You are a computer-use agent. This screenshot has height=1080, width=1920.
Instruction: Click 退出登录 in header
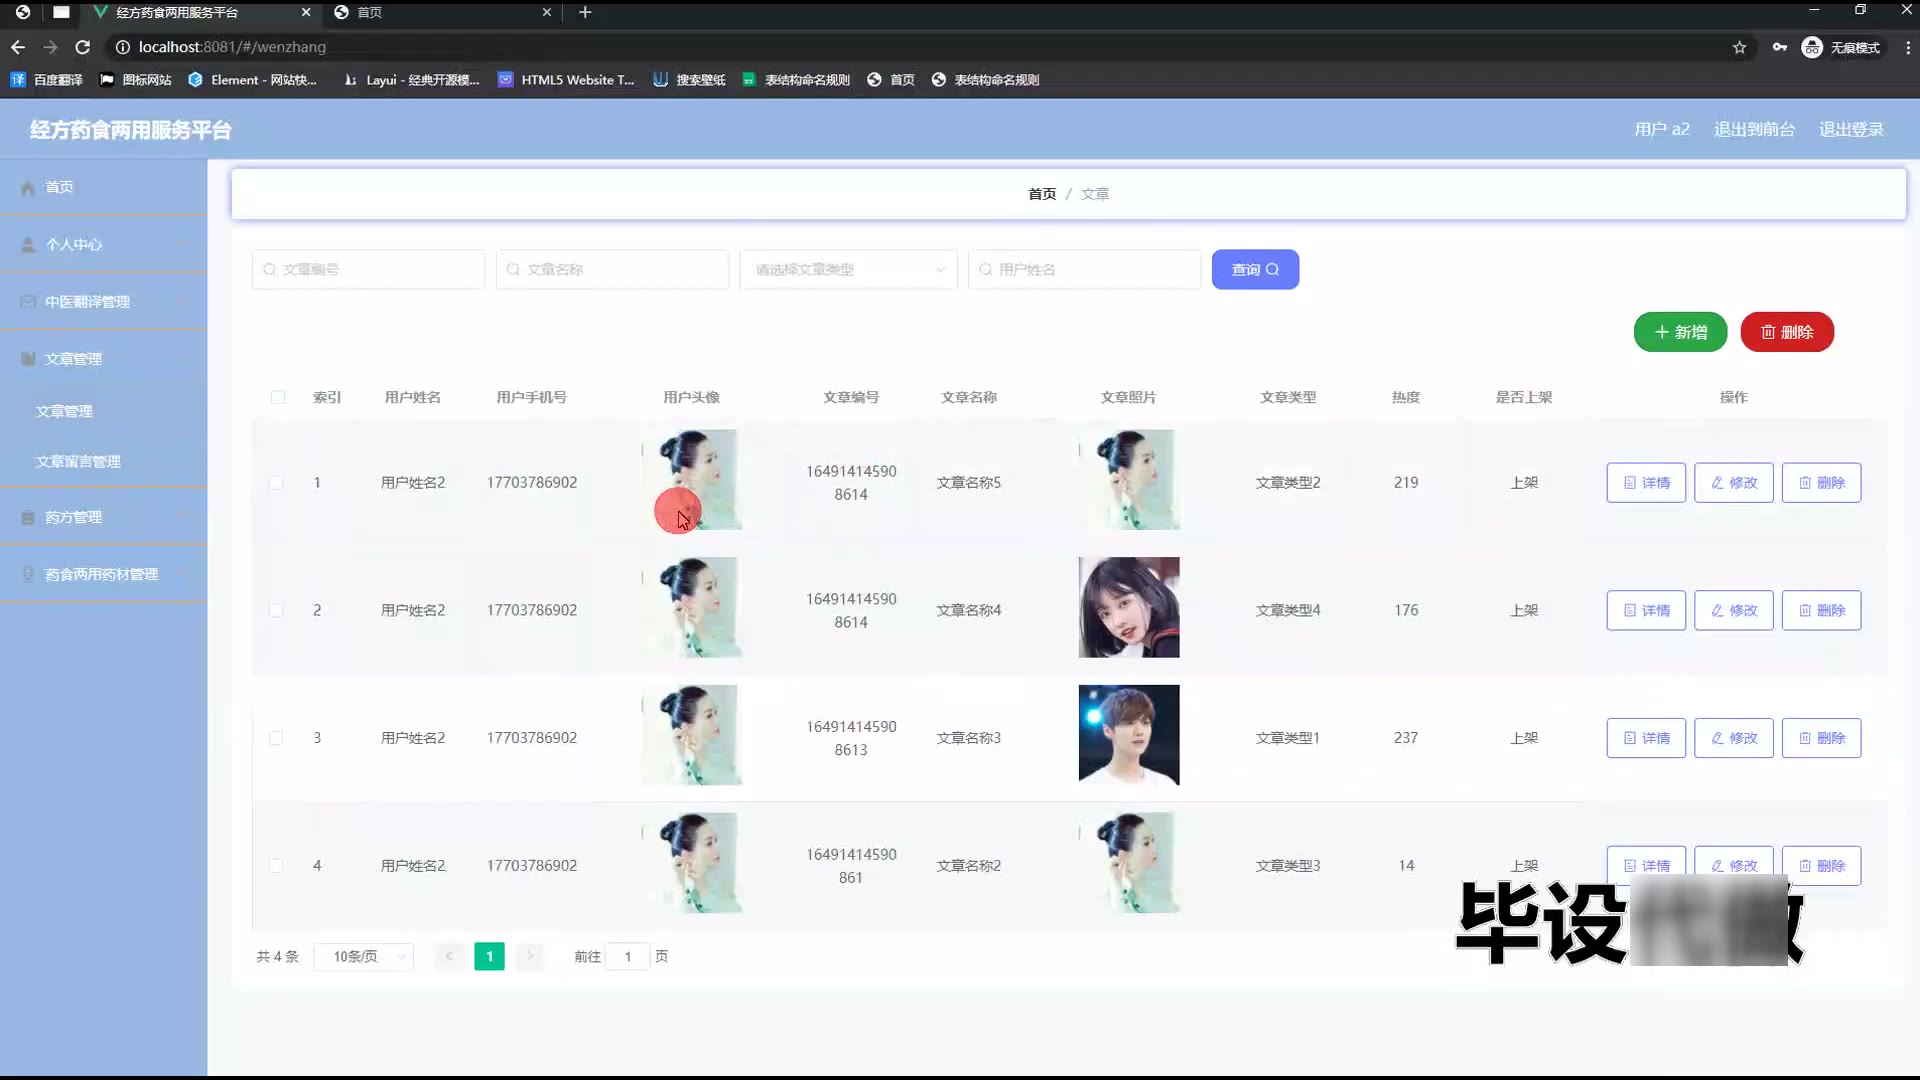[x=1851, y=129]
